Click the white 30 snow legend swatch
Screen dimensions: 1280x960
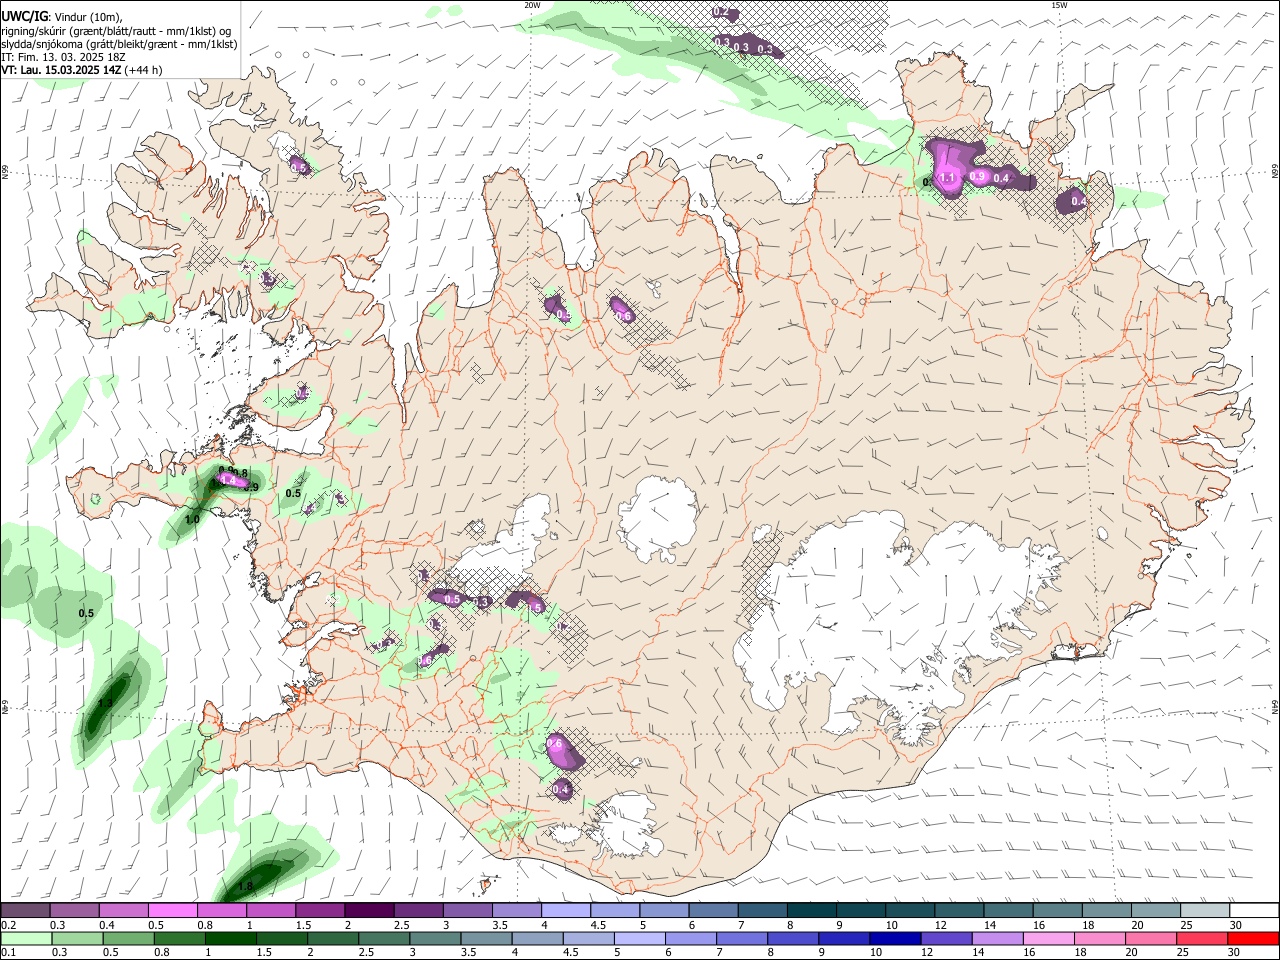click(x=1253, y=910)
